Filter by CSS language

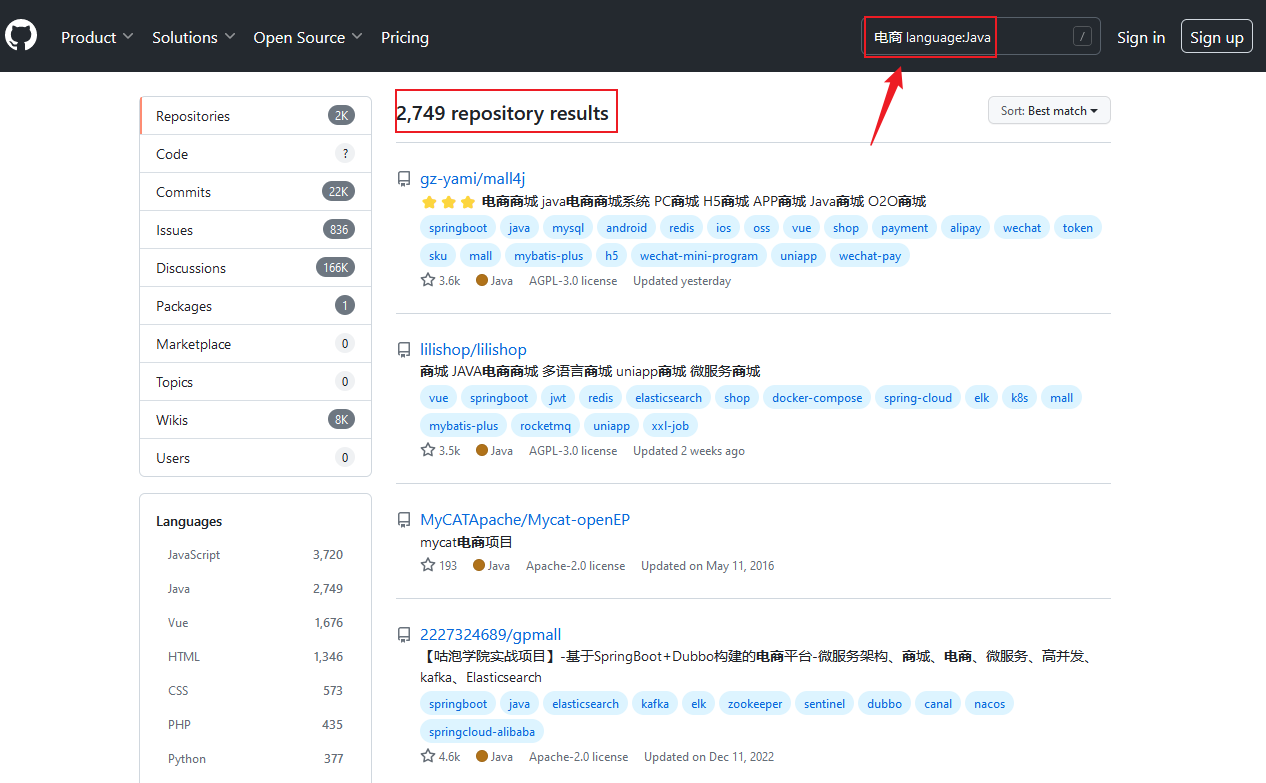(255, 691)
